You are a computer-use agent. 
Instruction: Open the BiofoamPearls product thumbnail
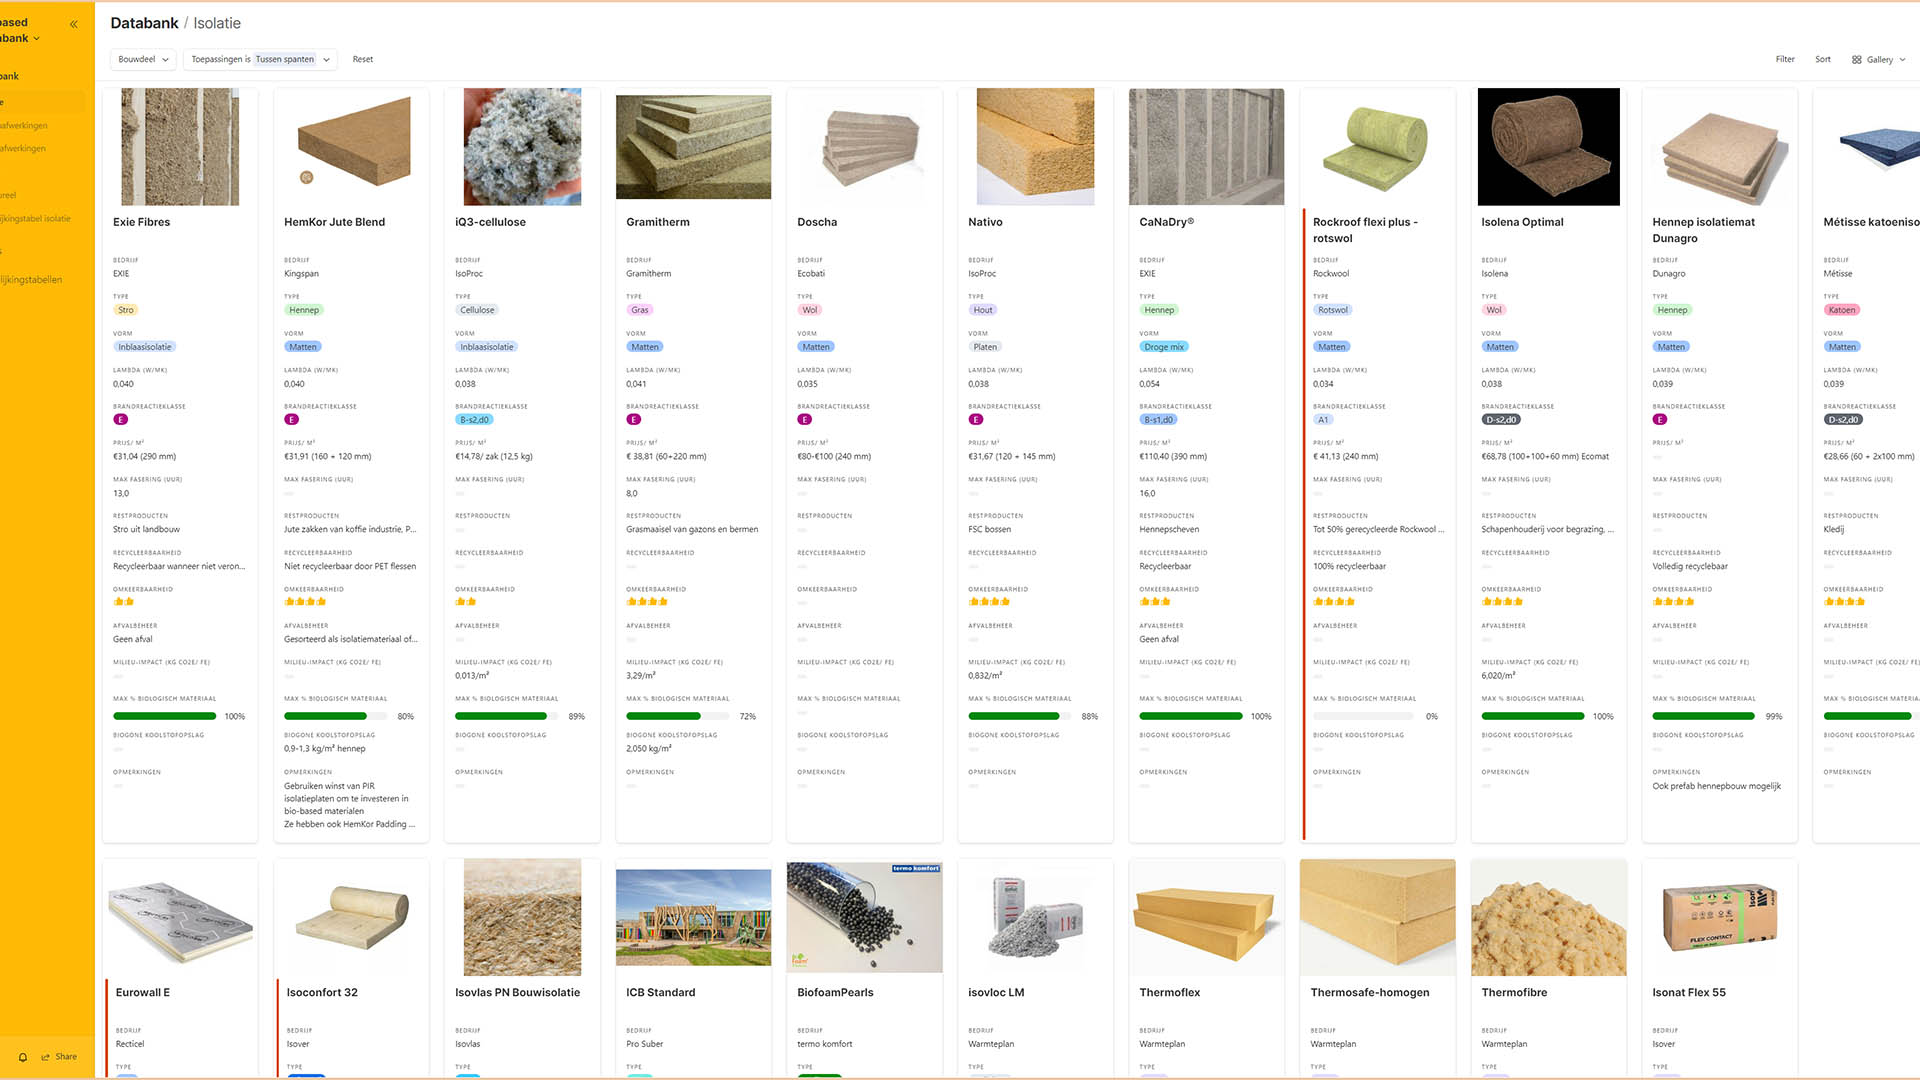(864, 916)
